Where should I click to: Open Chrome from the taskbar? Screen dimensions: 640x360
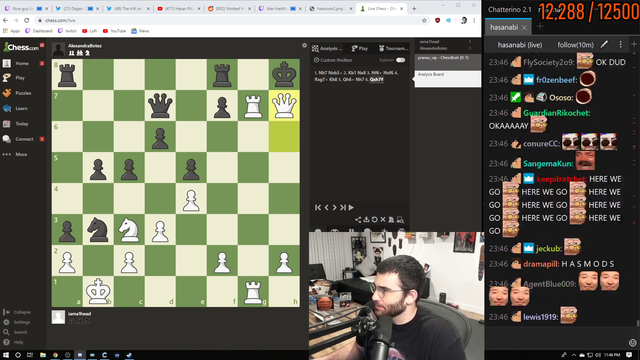[55, 355]
